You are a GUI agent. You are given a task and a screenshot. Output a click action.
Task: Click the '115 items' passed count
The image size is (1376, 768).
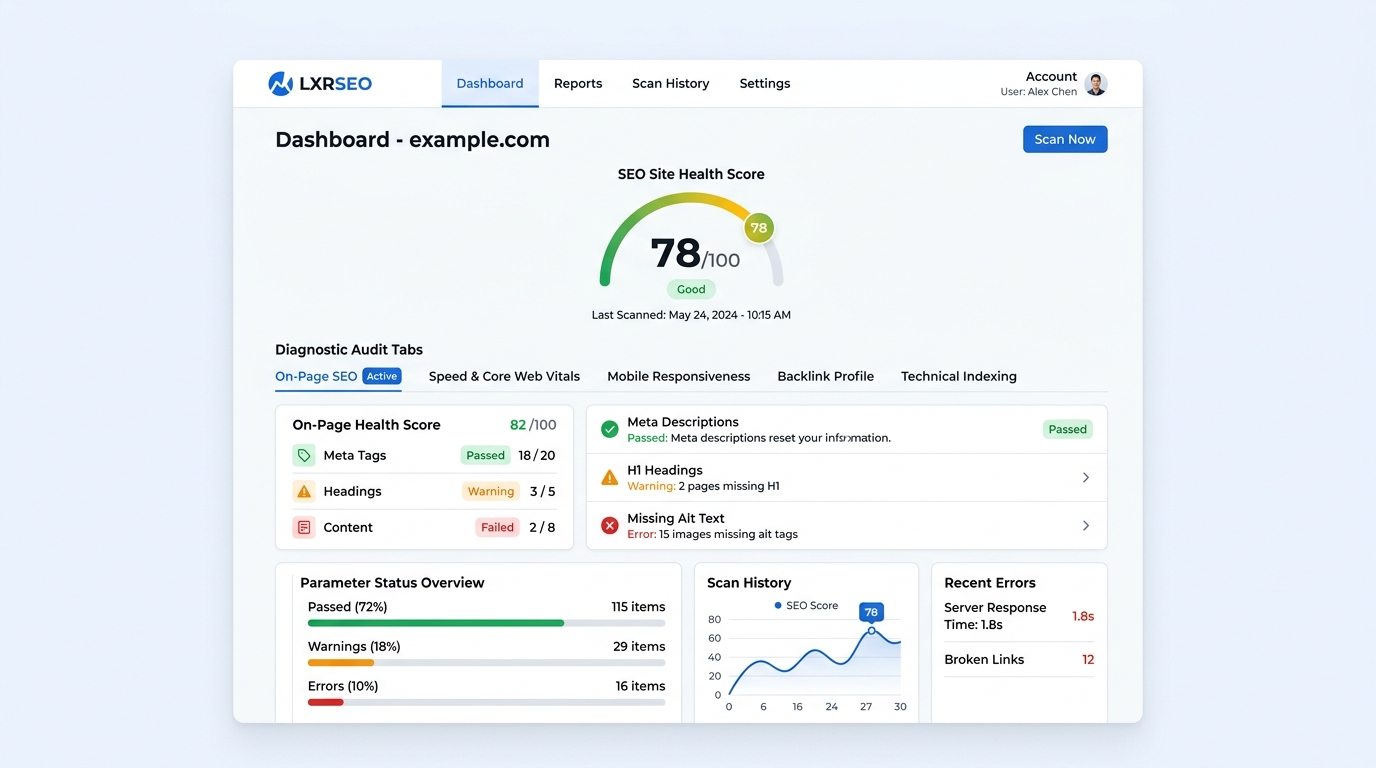tap(638, 607)
